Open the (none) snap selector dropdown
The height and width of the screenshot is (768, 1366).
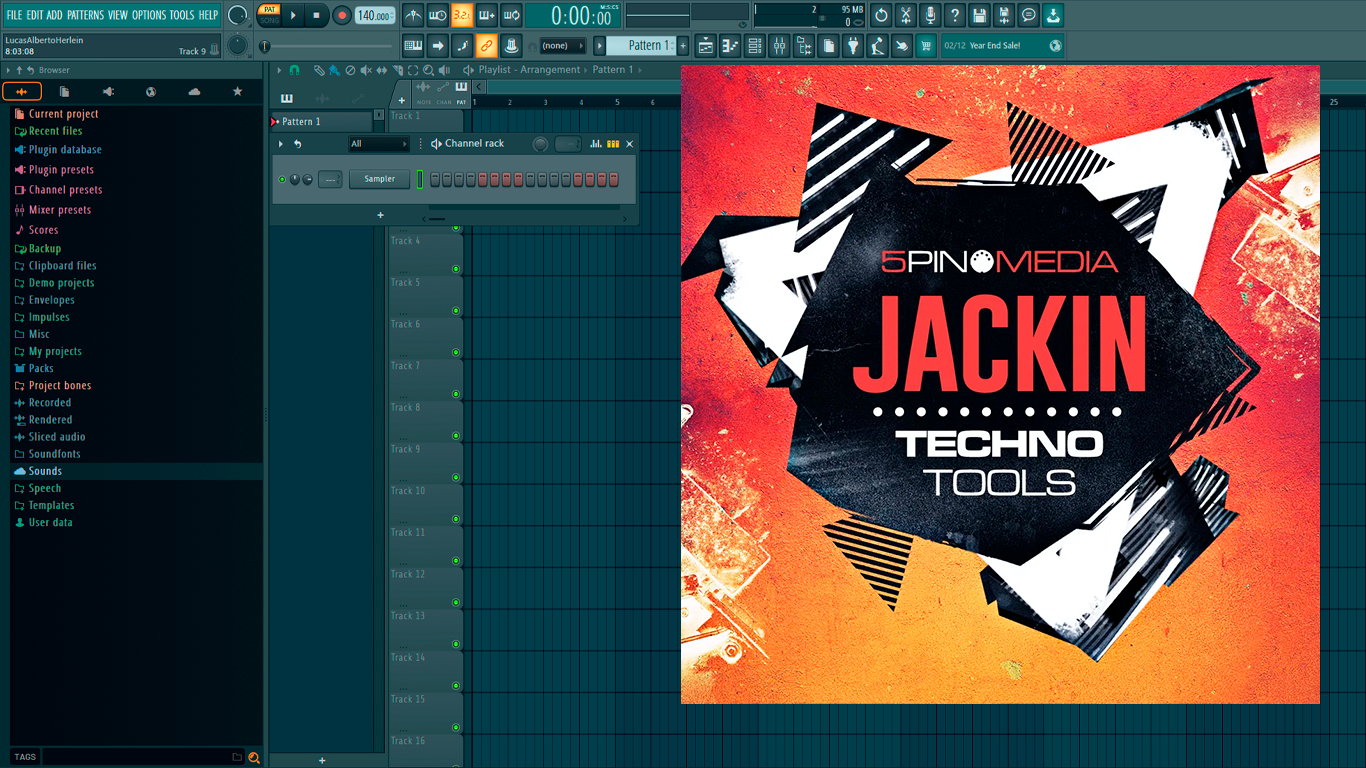[x=562, y=45]
